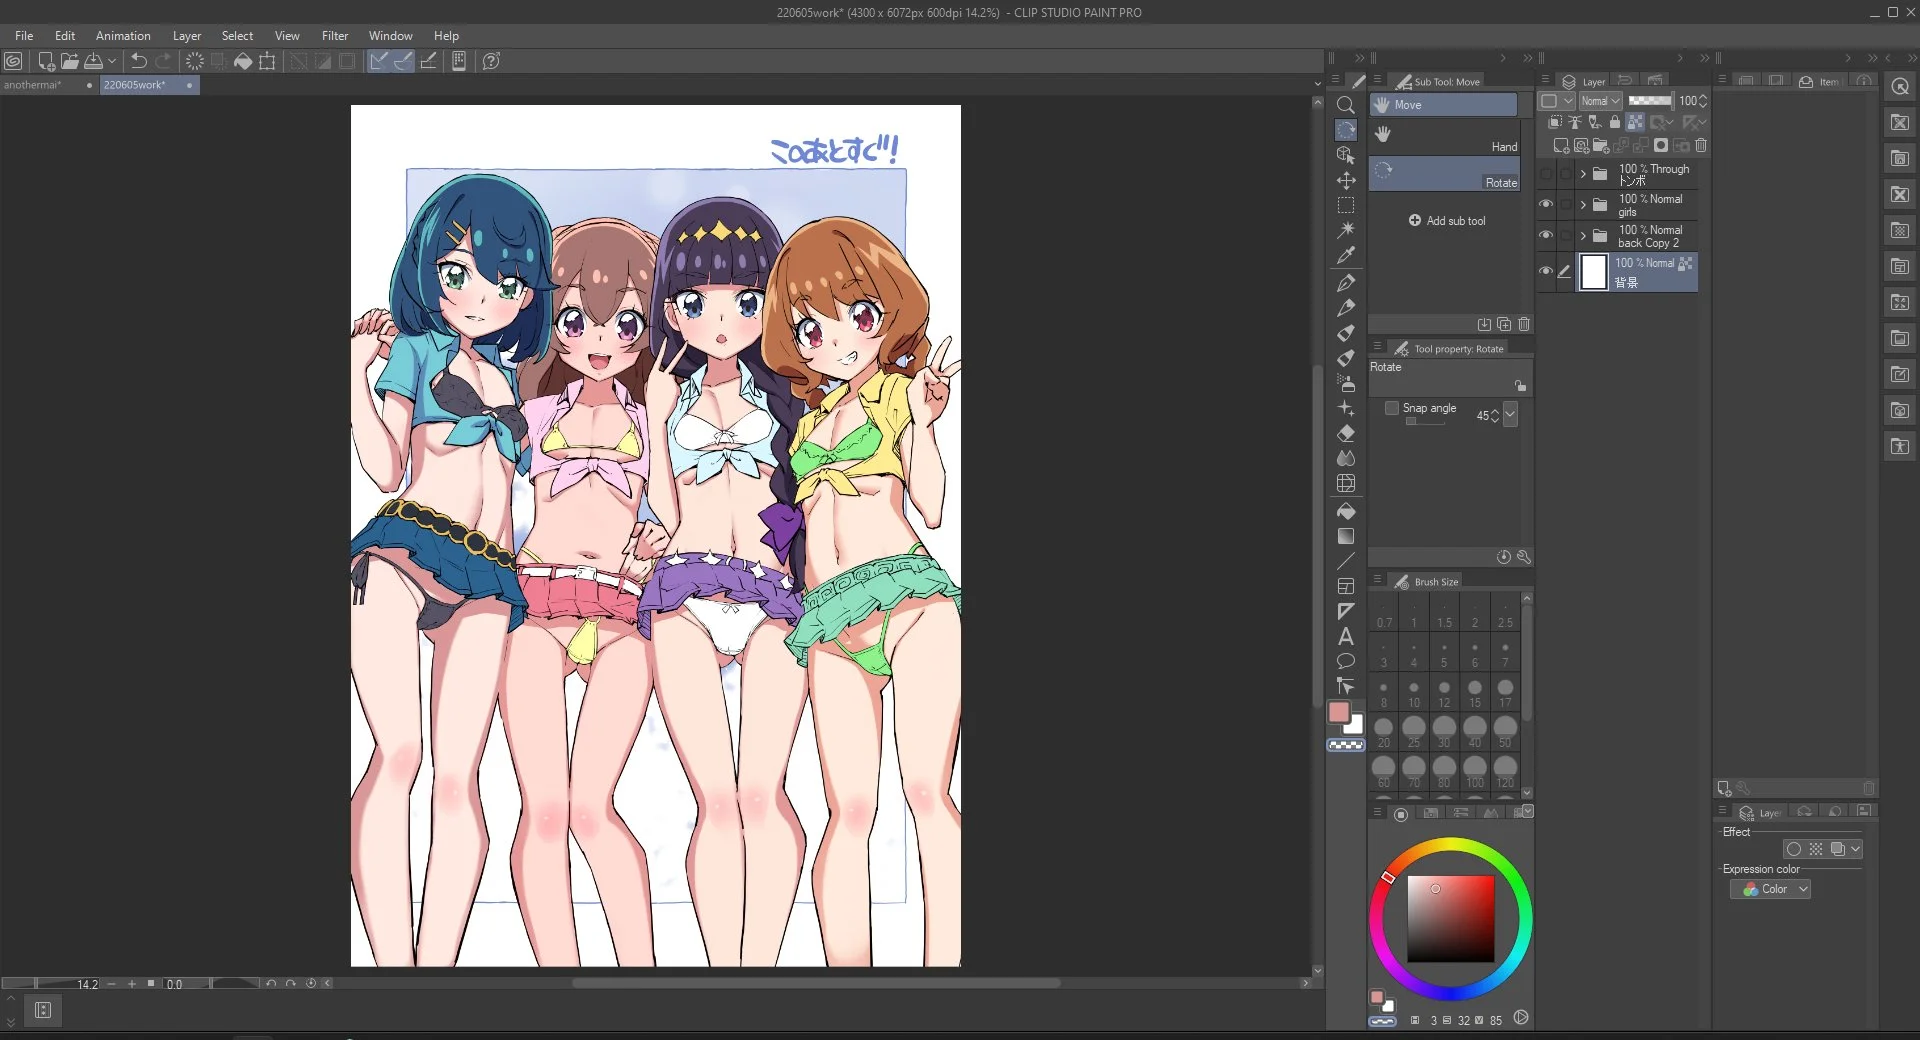Select the Eyedropper tool
Image resolution: width=1920 pixels, height=1040 pixels.
tap(1346, 256)
